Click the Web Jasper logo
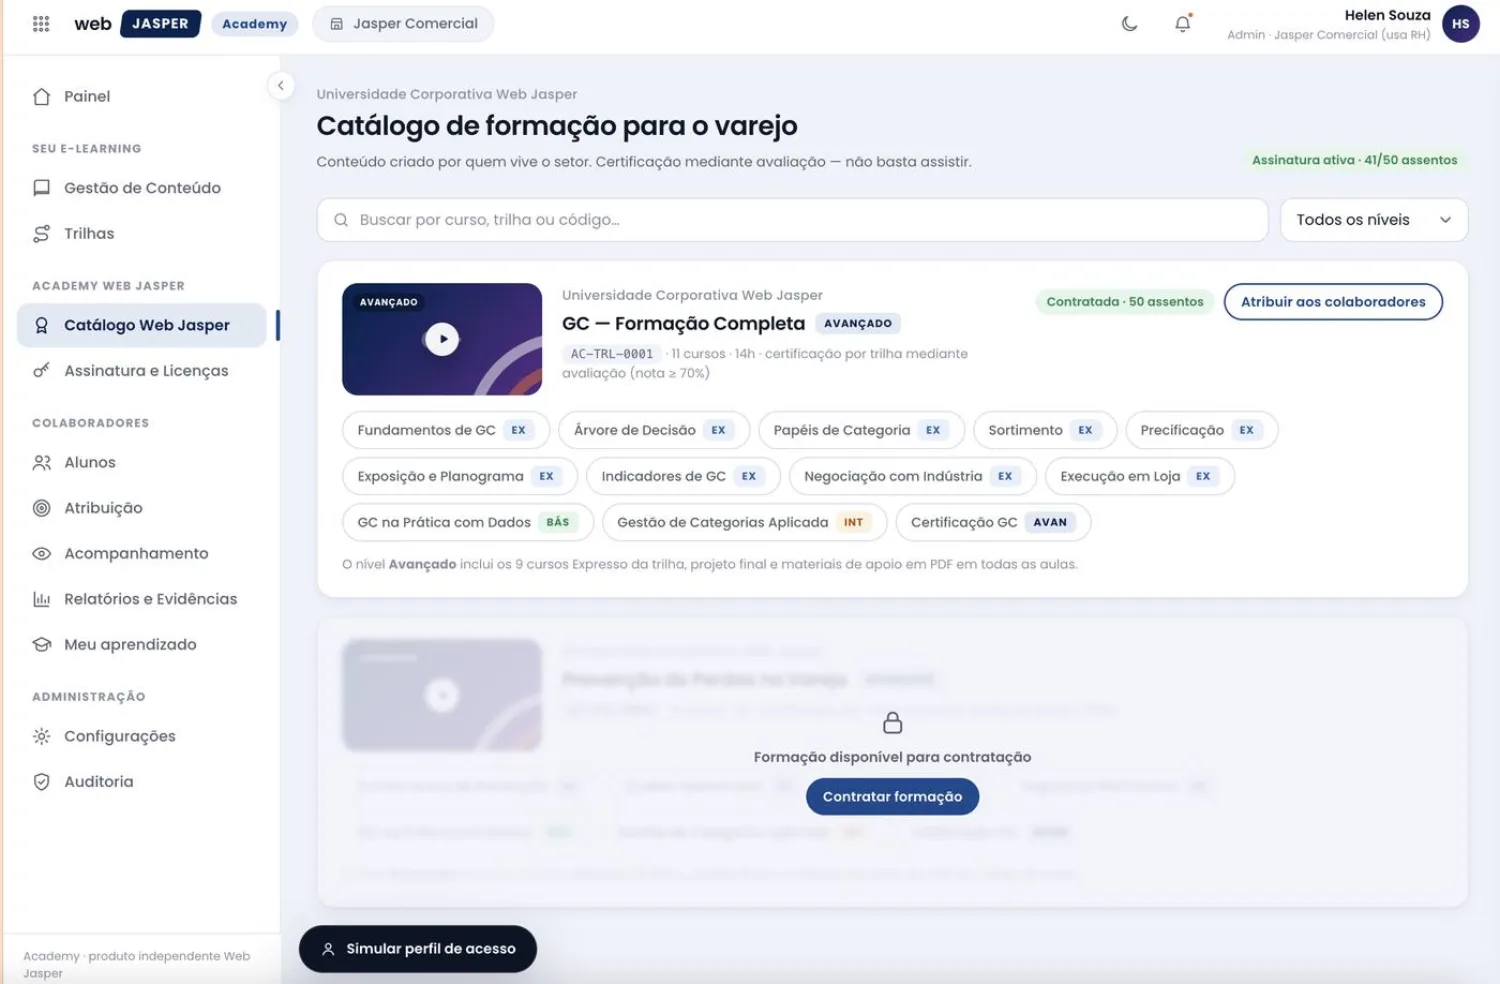This screenshot has height=984, width=1500. coord(137,24)
